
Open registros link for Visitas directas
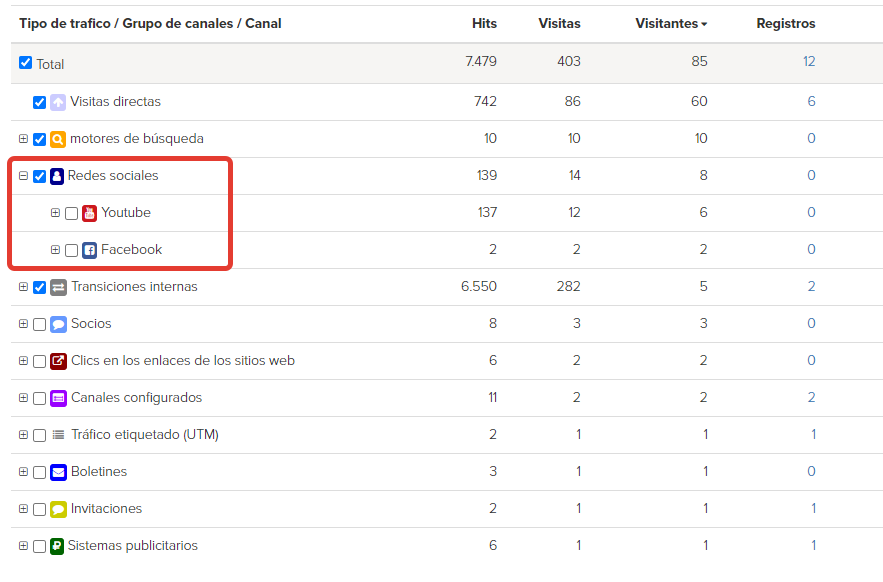click(811, 101)
